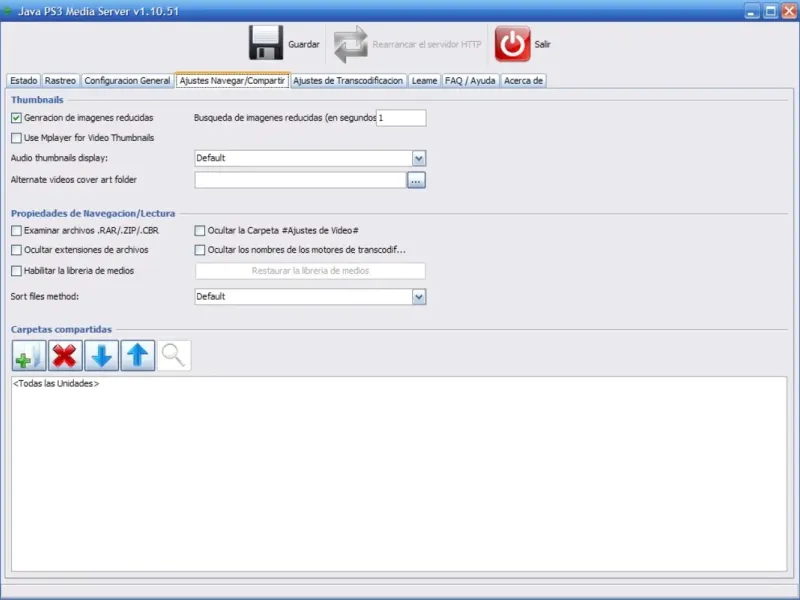Click the Thumbnails section heading
This screenshot has width=800, height=600.
tap(37, 100)
